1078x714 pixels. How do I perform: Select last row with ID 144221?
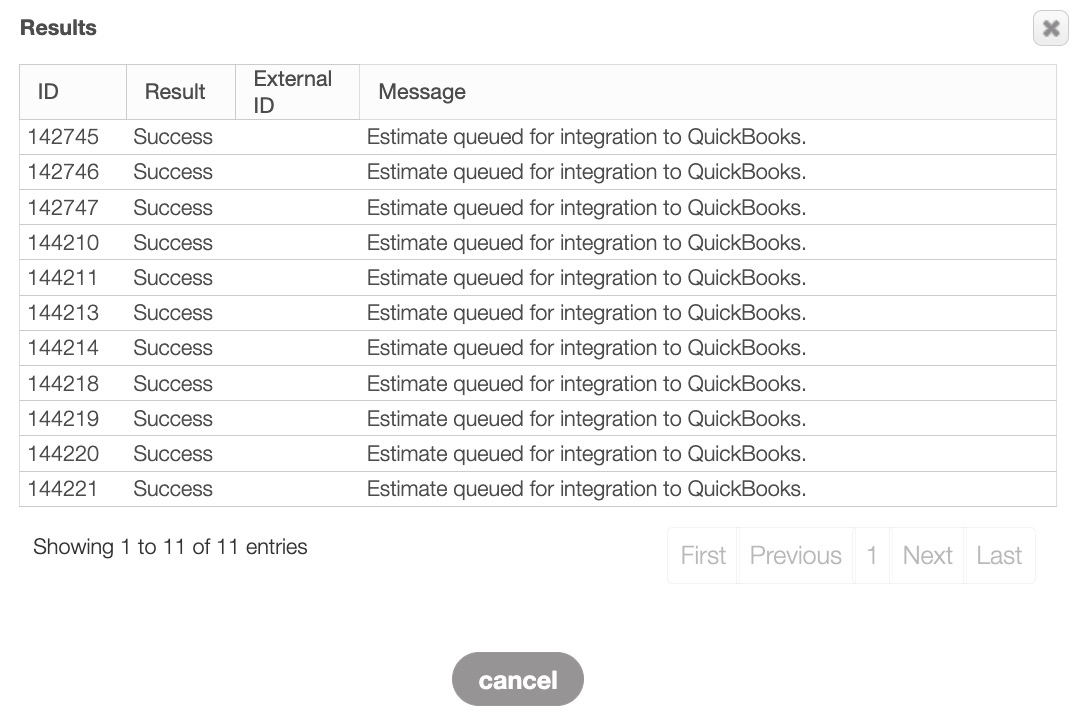click(64, 489)
